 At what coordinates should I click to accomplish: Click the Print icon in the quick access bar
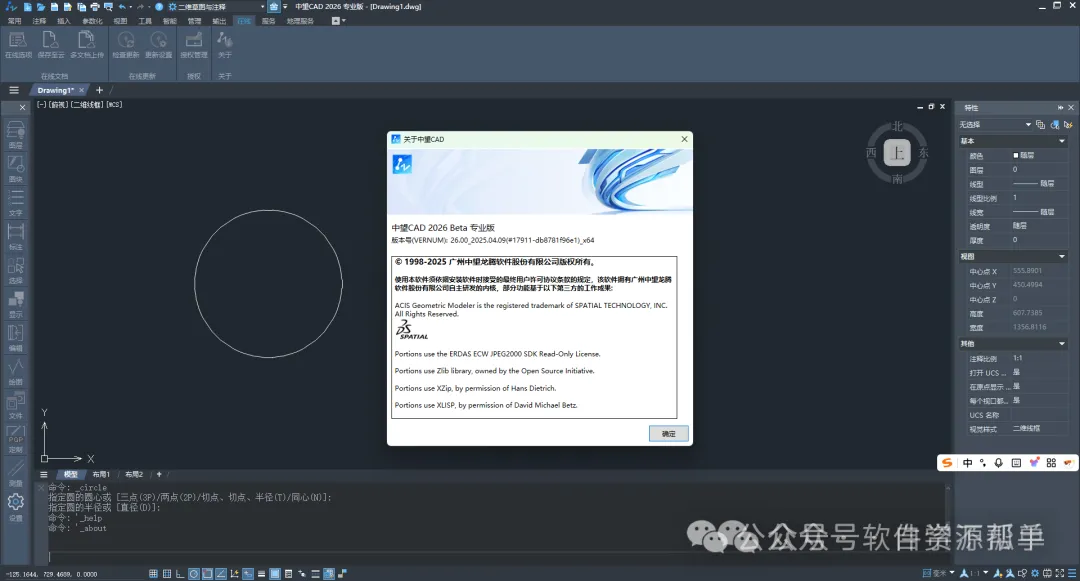(95, 7)
